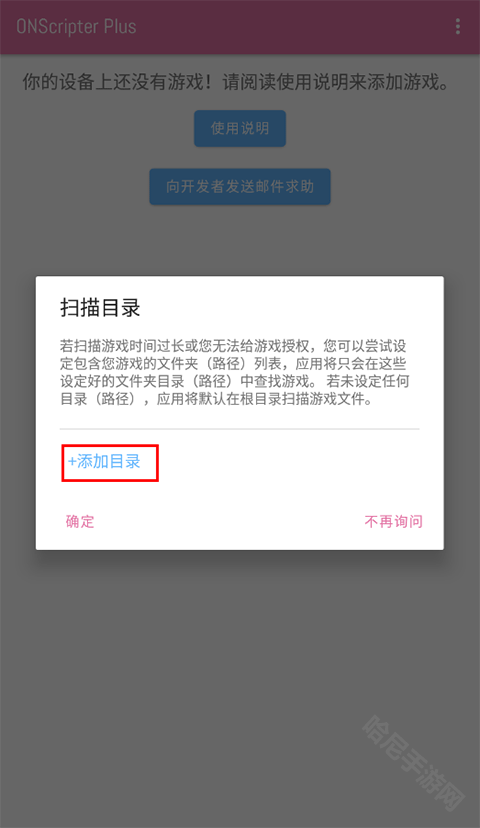Click the scan directory explanation paragraph
The height and width of the screenshot is (828, 480).
click(235, 372)
